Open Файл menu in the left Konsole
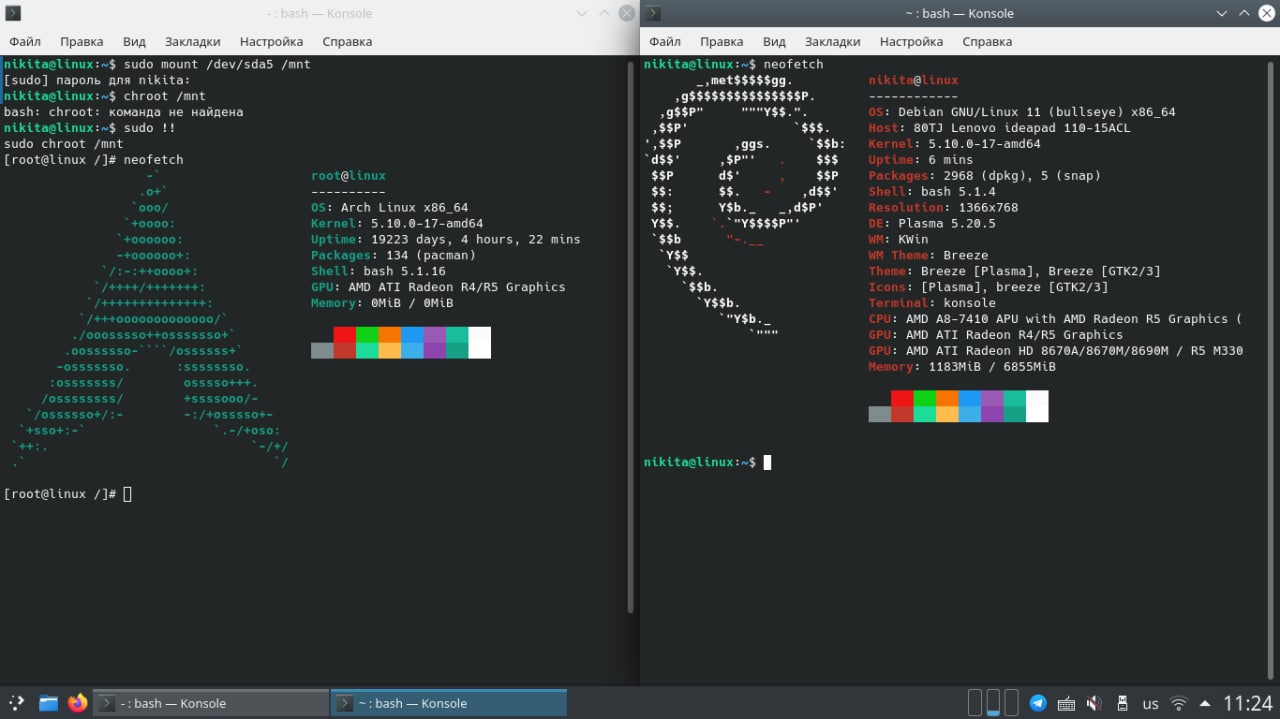This screenshot has height=719, width=1280. pyautogui.click(x=25, y=41)
